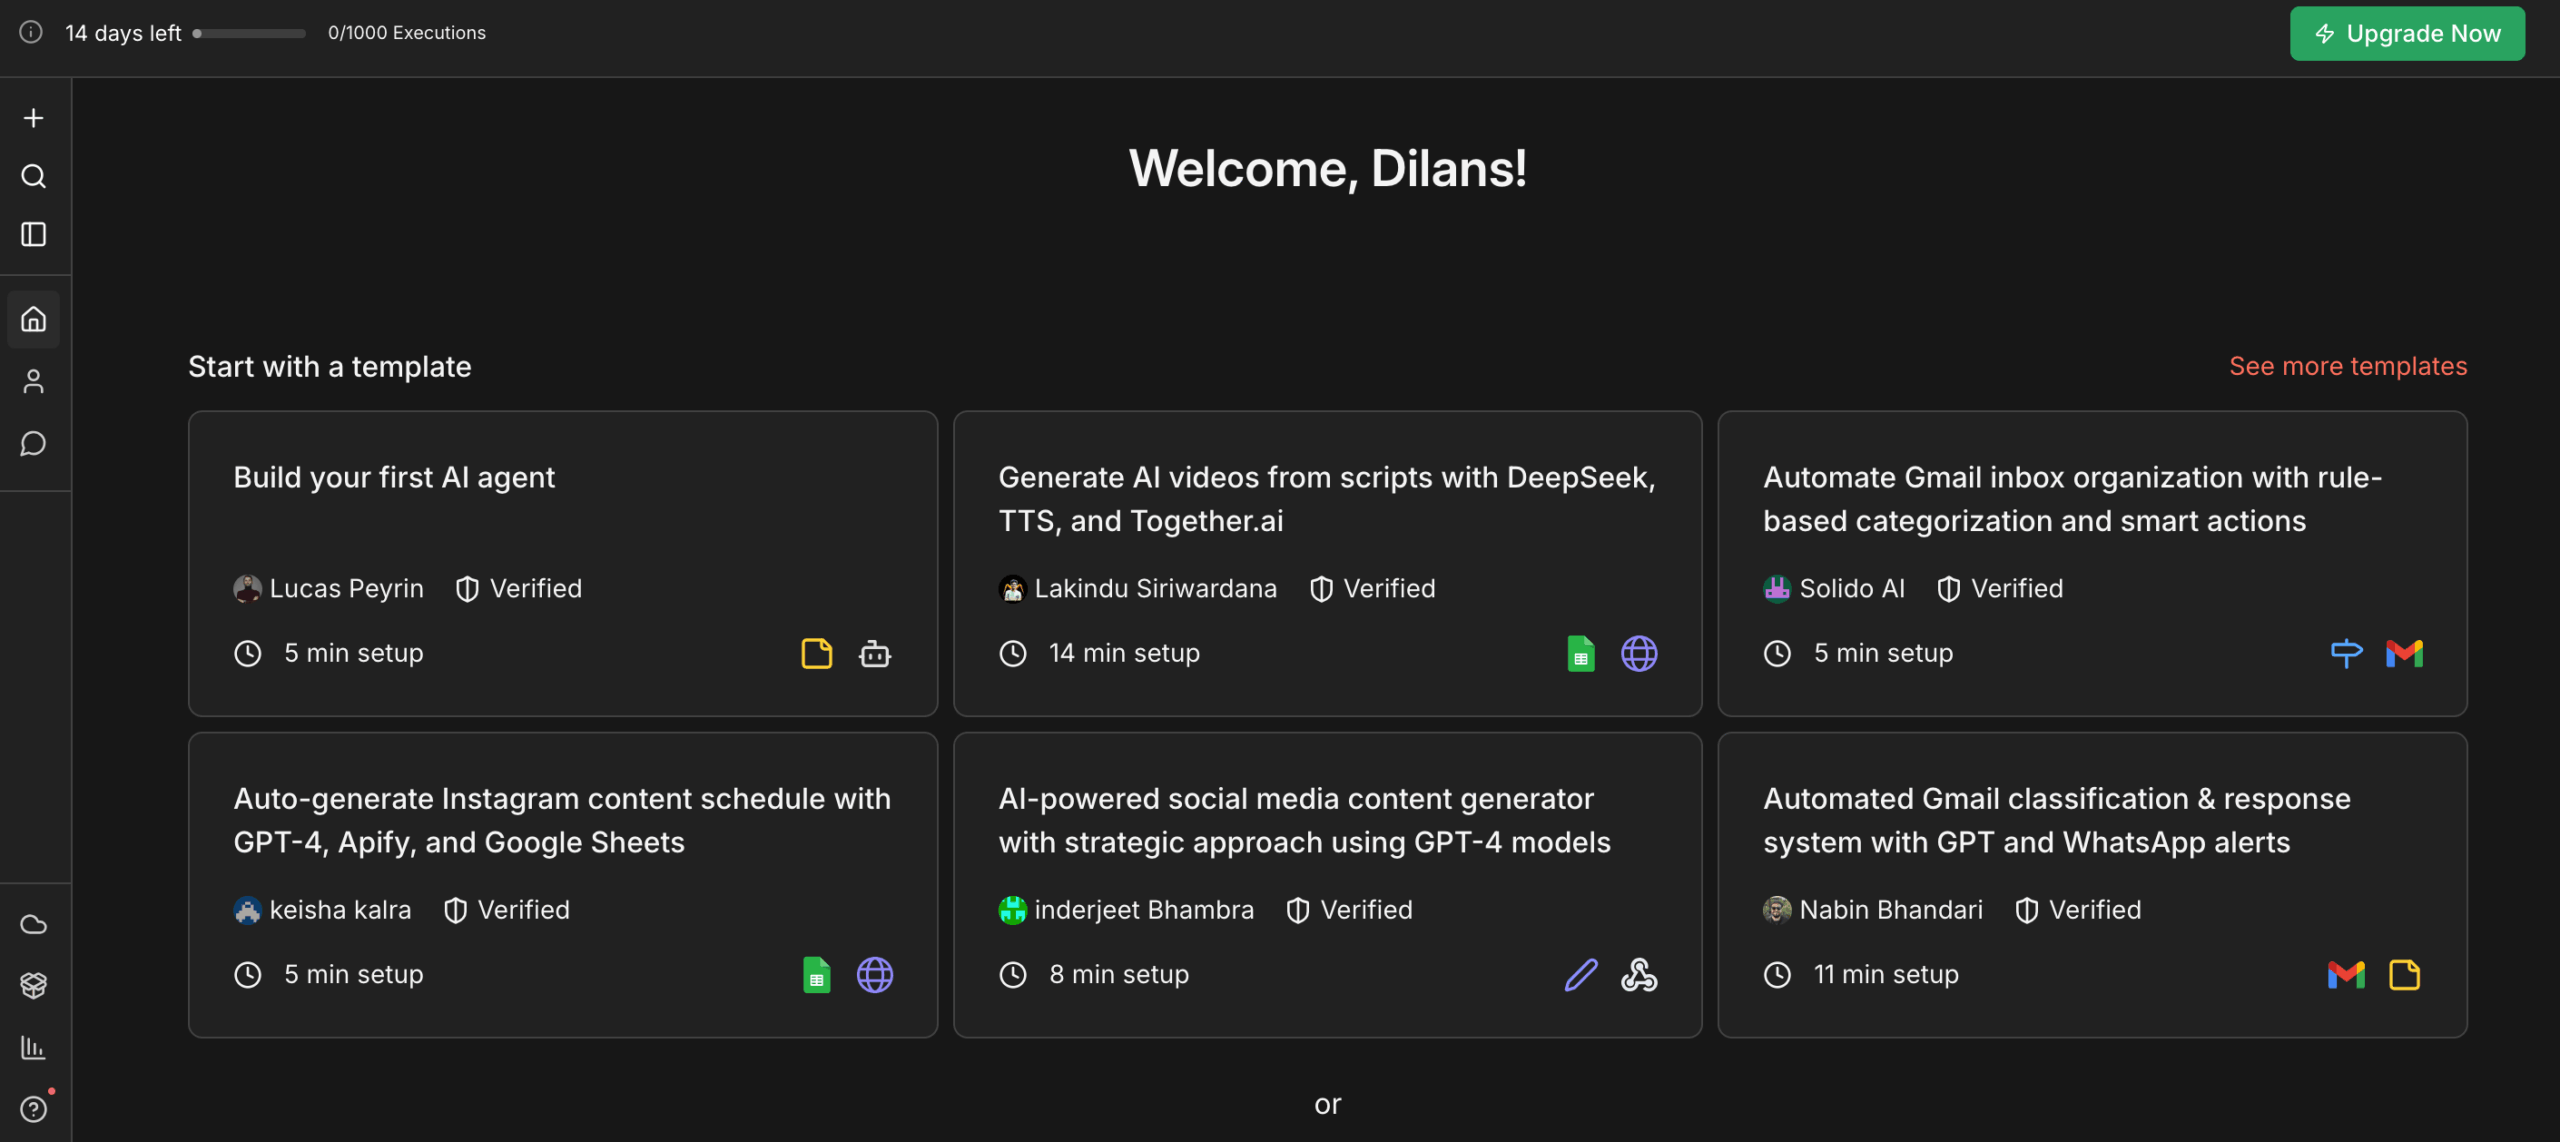Click the plus icon in the sidebar

[34, 118]
